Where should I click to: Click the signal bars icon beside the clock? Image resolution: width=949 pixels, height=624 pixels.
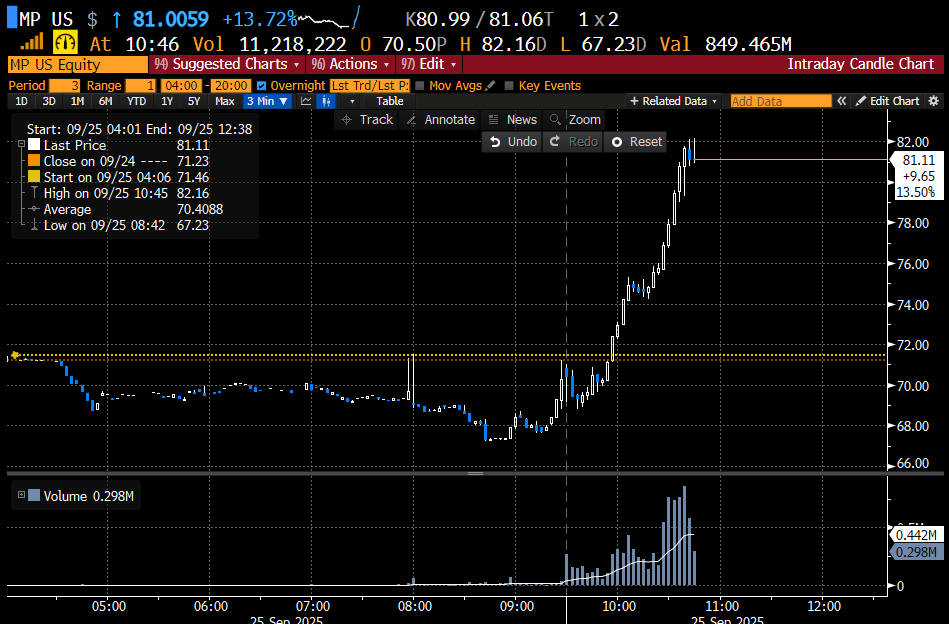[x=31, y=42]
